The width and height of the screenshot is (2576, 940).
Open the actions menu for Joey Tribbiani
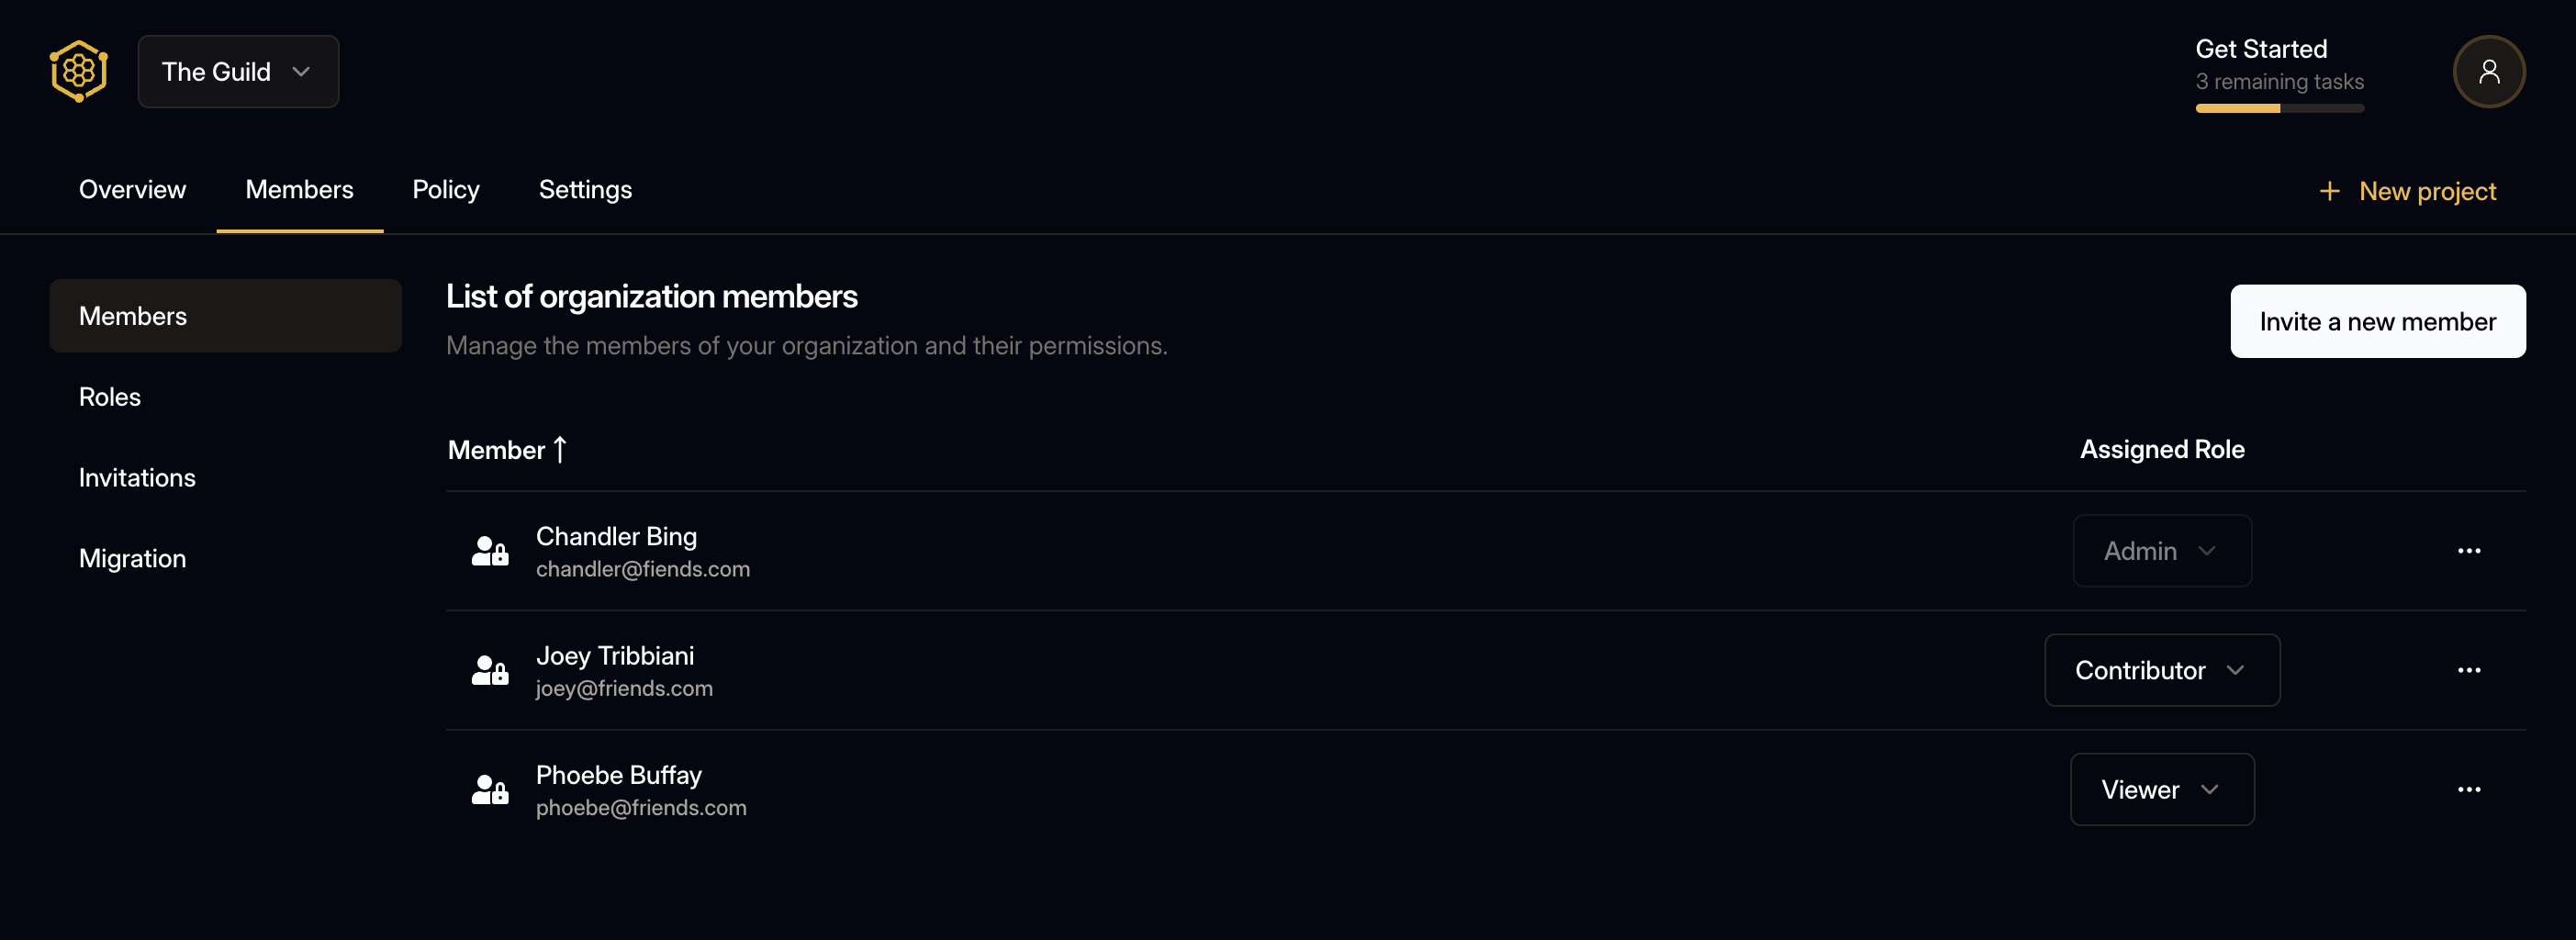pos(2468,670)
